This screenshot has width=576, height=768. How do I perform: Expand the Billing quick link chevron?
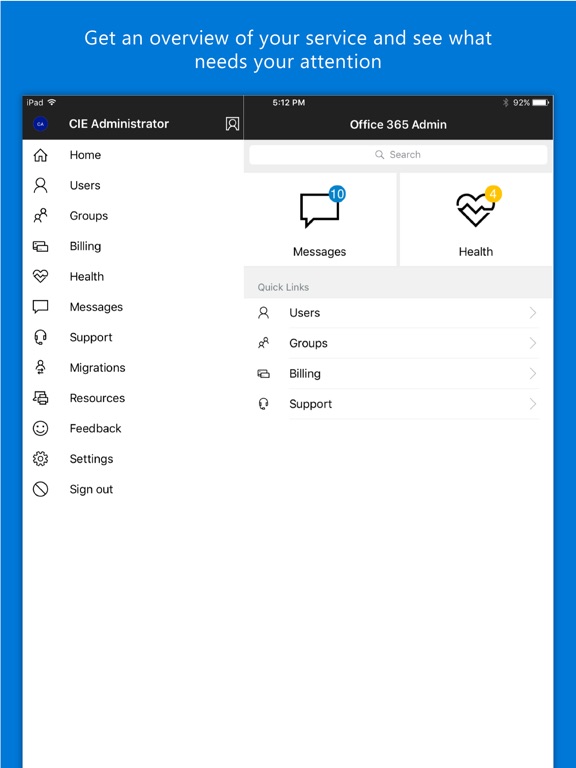[x=533, y=373]
